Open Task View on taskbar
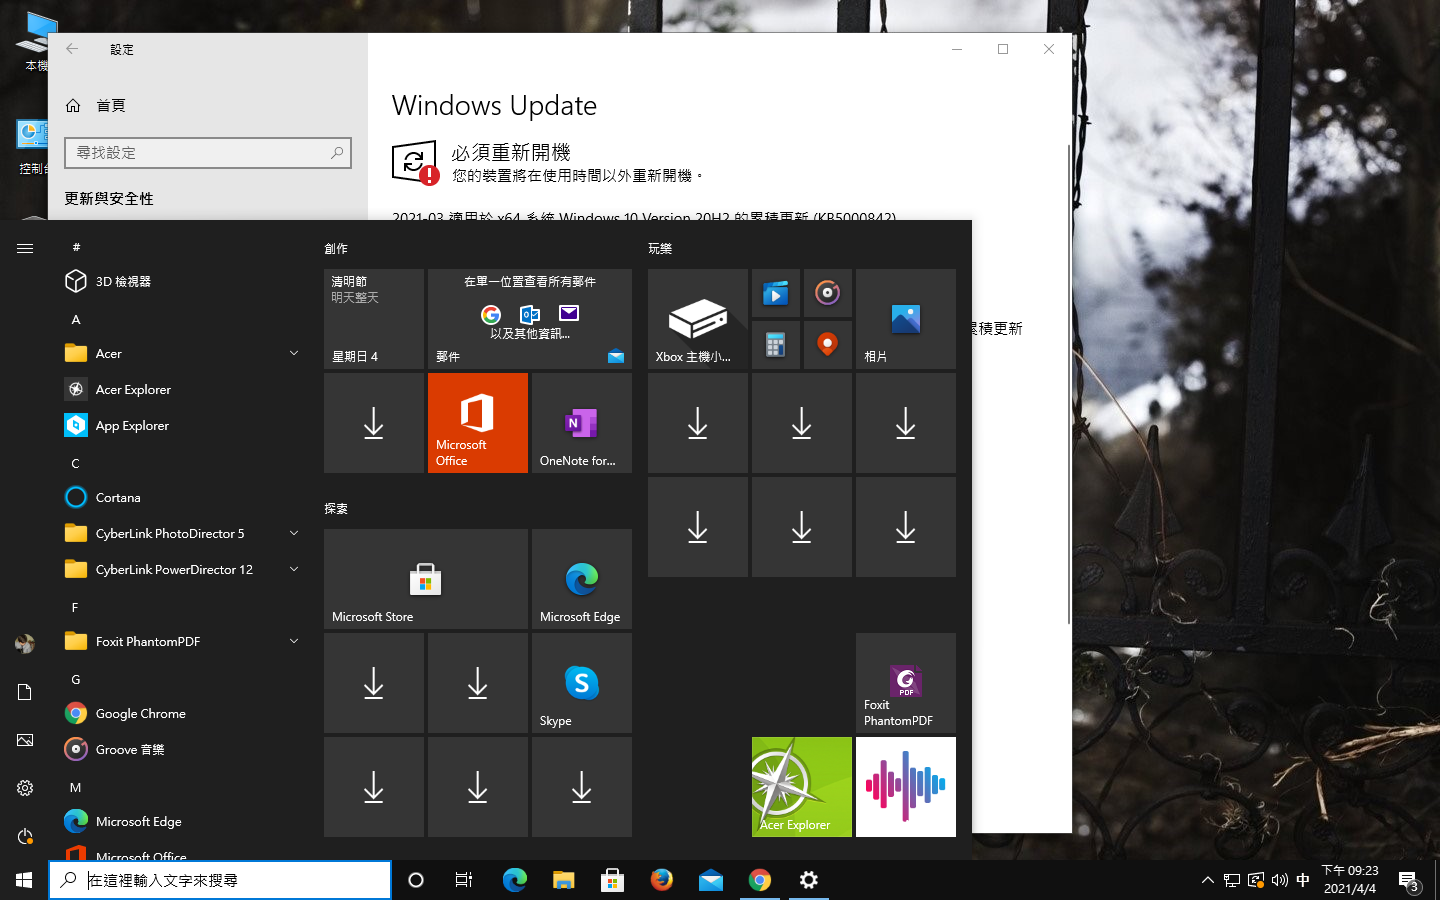 tap(464, 880)
